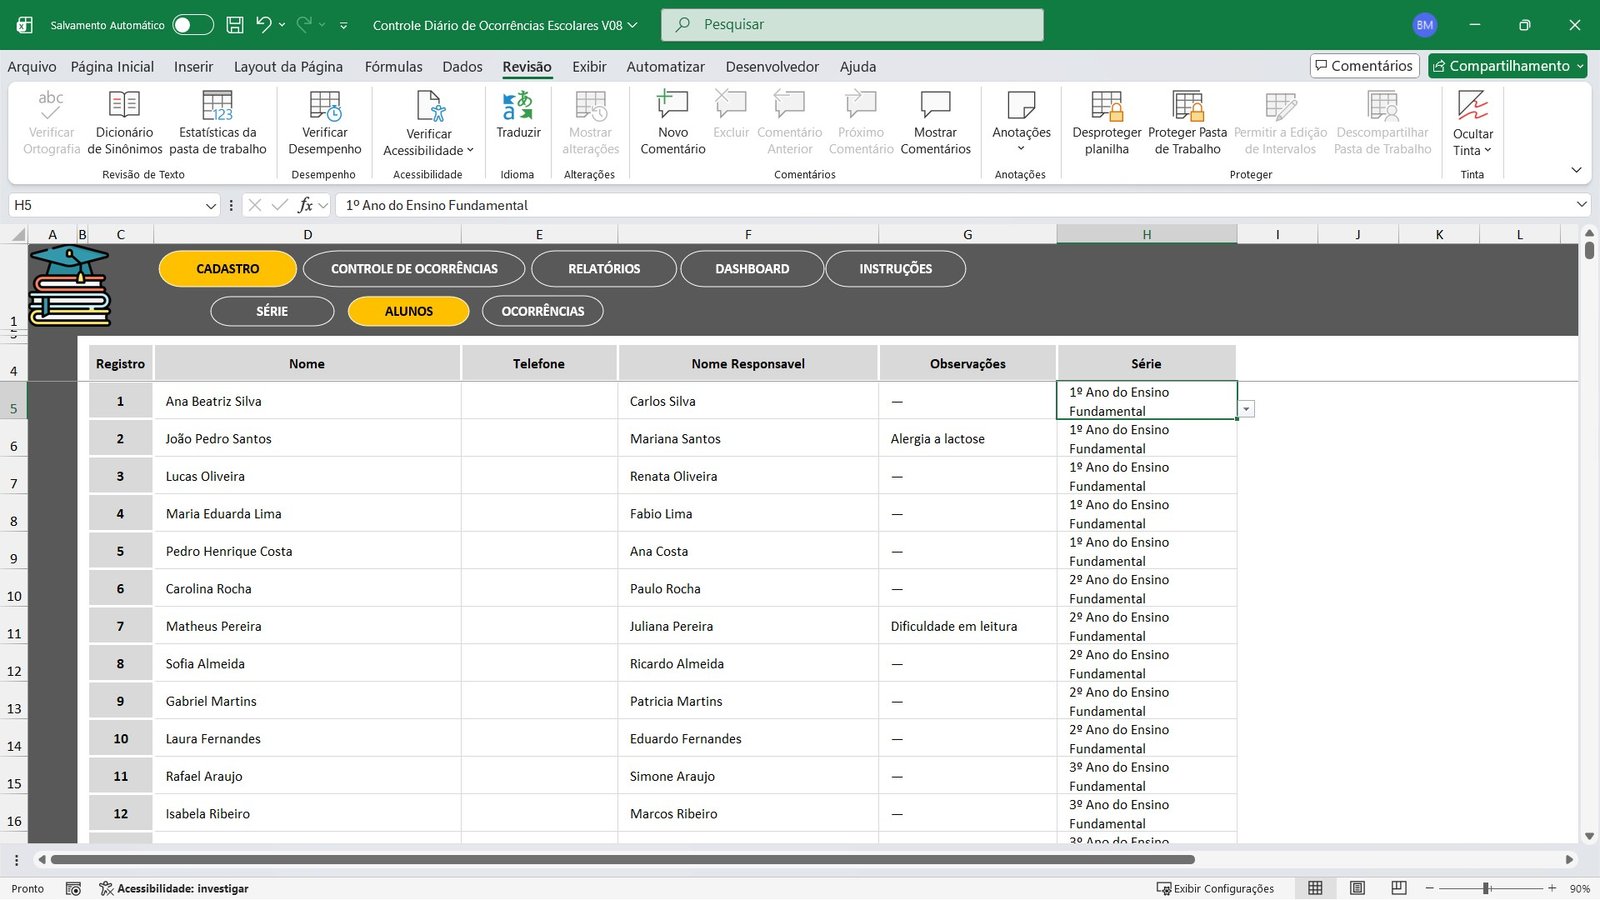Open dropdown arrow on Série cell H5
1600x900 pixels.
[1246, 409]
